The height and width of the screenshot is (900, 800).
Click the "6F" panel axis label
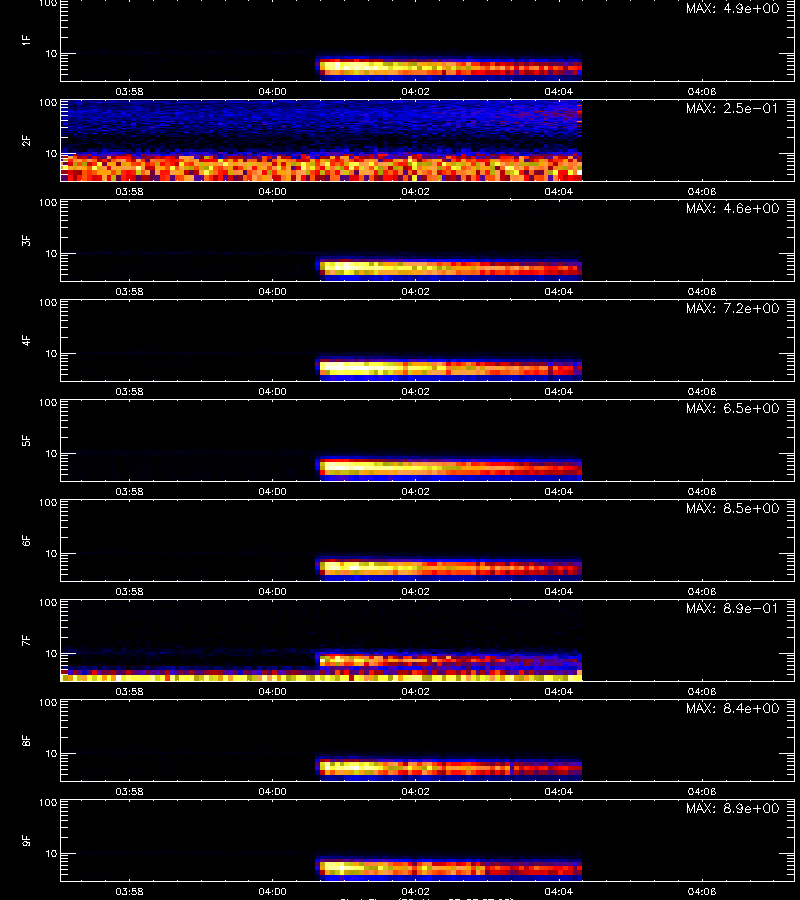26,541
